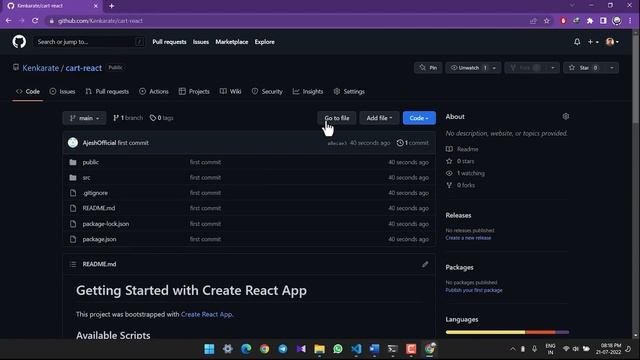Toggle Unwatch for this repository
640x360 pixels.
tap(468, 68)
